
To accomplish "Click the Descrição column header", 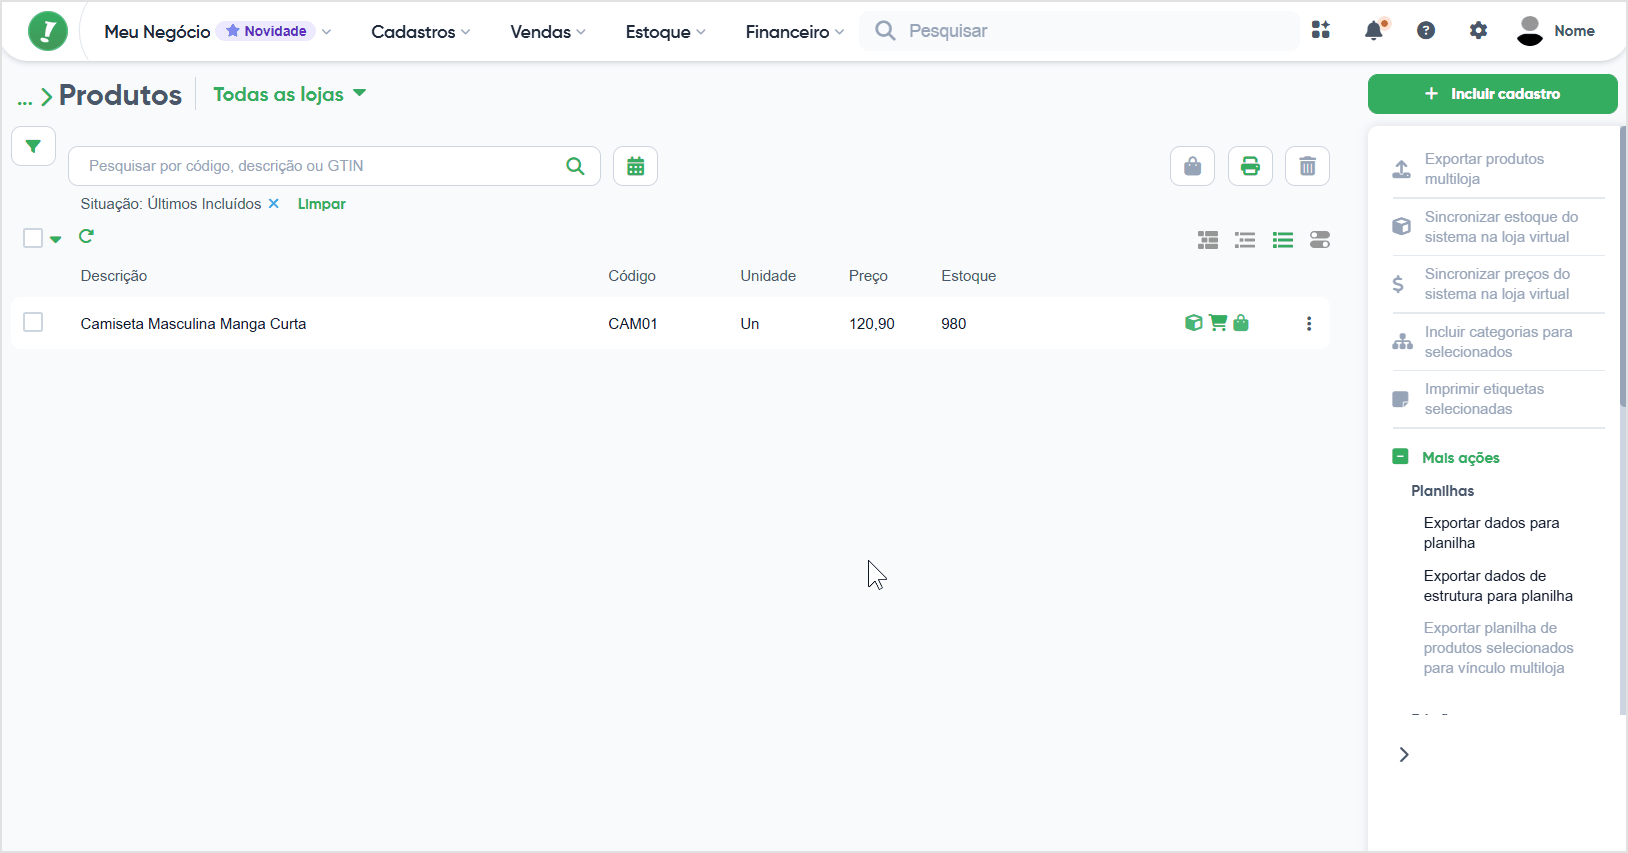I will pos(114,276).
